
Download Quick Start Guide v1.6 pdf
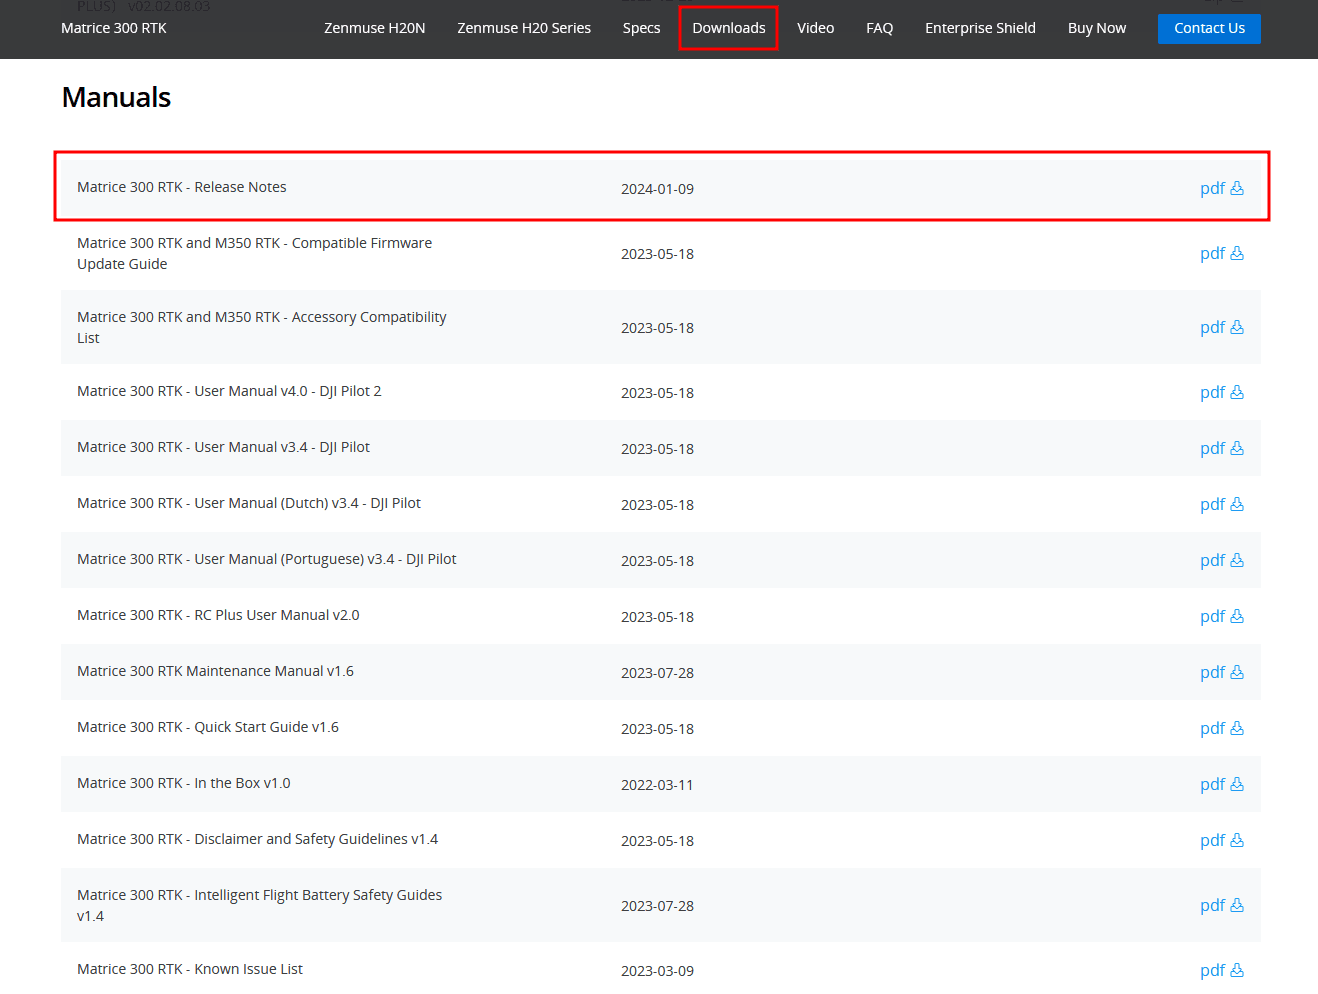click(x=1221, y=728)
